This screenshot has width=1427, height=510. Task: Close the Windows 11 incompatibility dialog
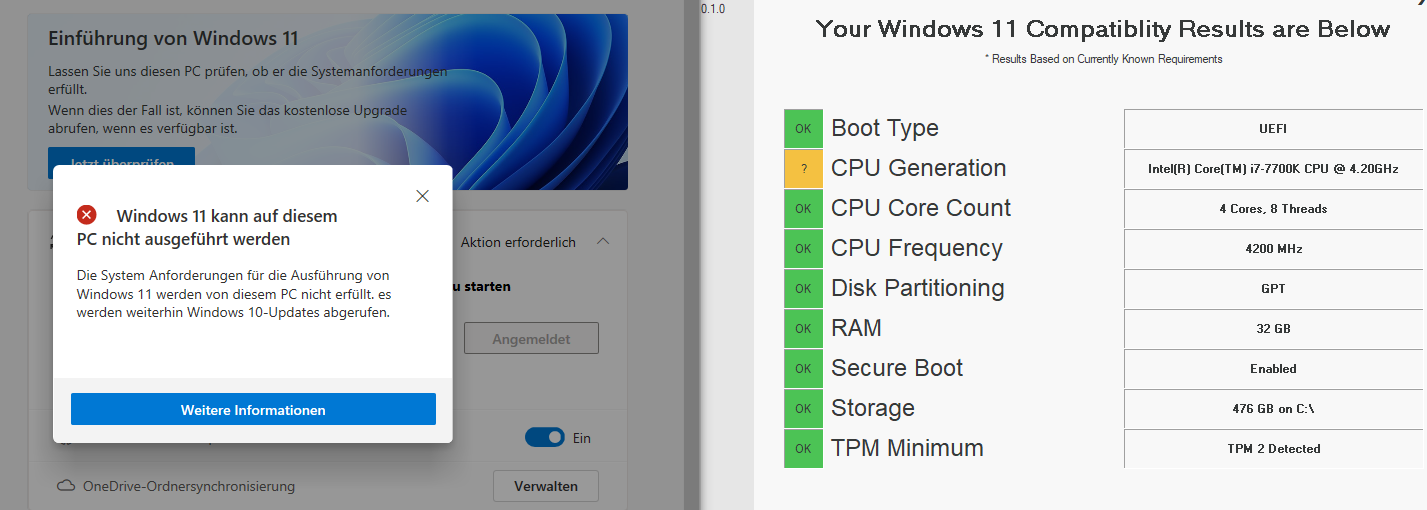[x=422, y=196]
